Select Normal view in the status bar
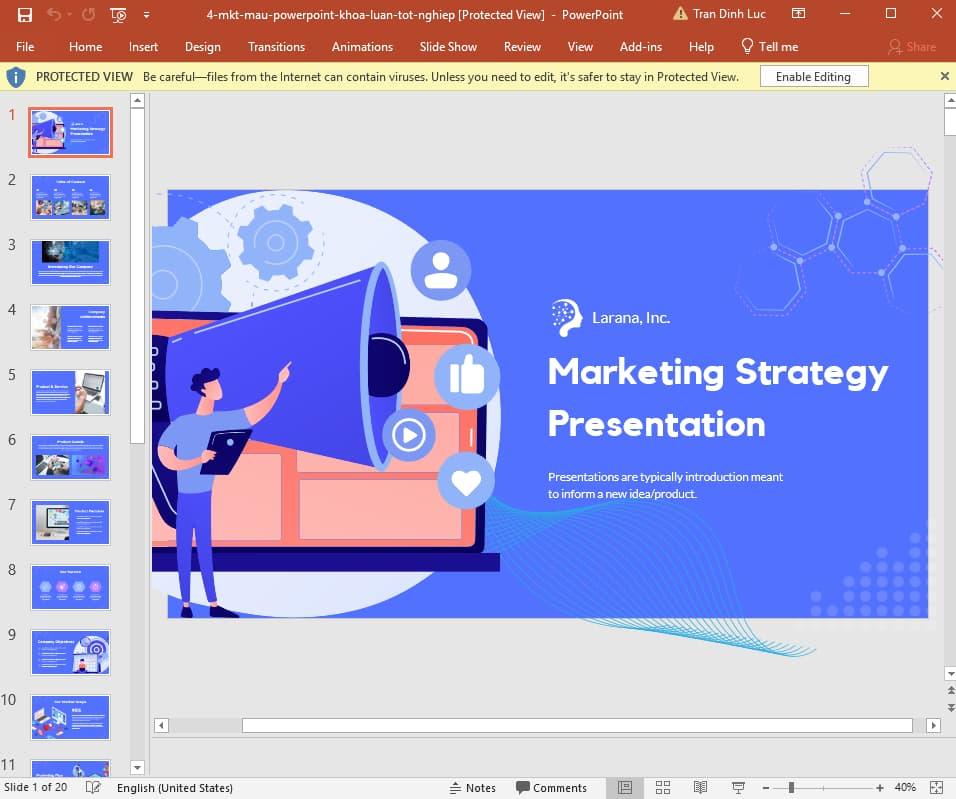The width and height of the screenshot is (956, 799). point(624,787)
